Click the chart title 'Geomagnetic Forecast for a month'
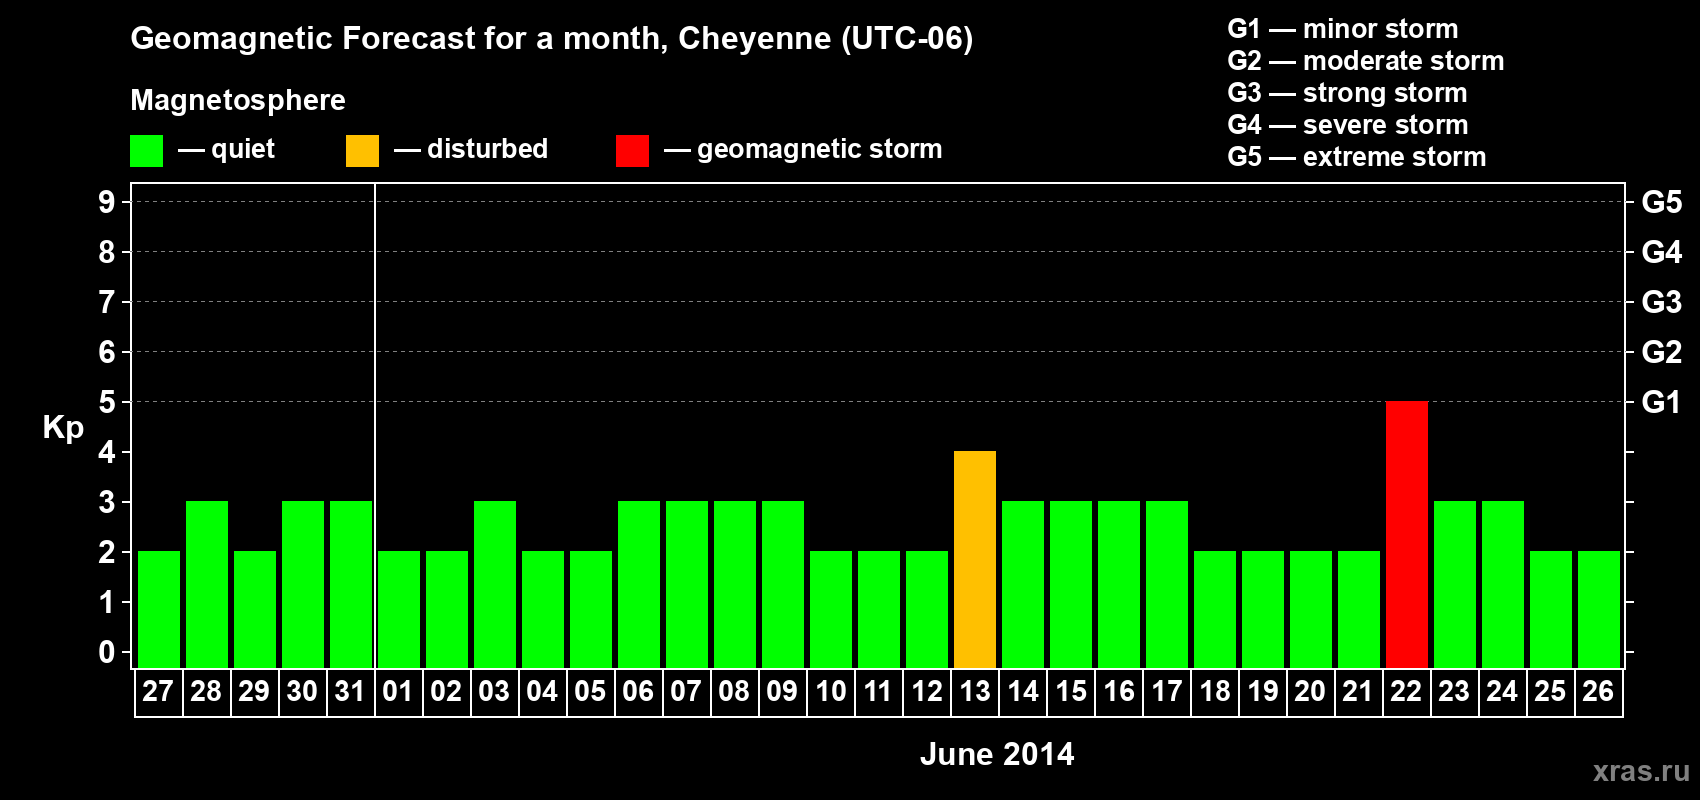Viewport: 1700px width, 800px height. click(x=399, y=39)
